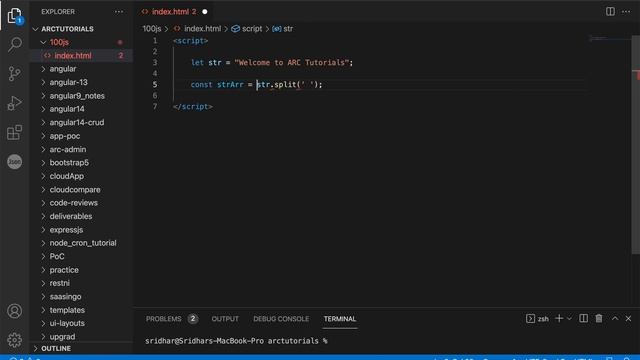Expand the upgrad folder

[62, 337]
